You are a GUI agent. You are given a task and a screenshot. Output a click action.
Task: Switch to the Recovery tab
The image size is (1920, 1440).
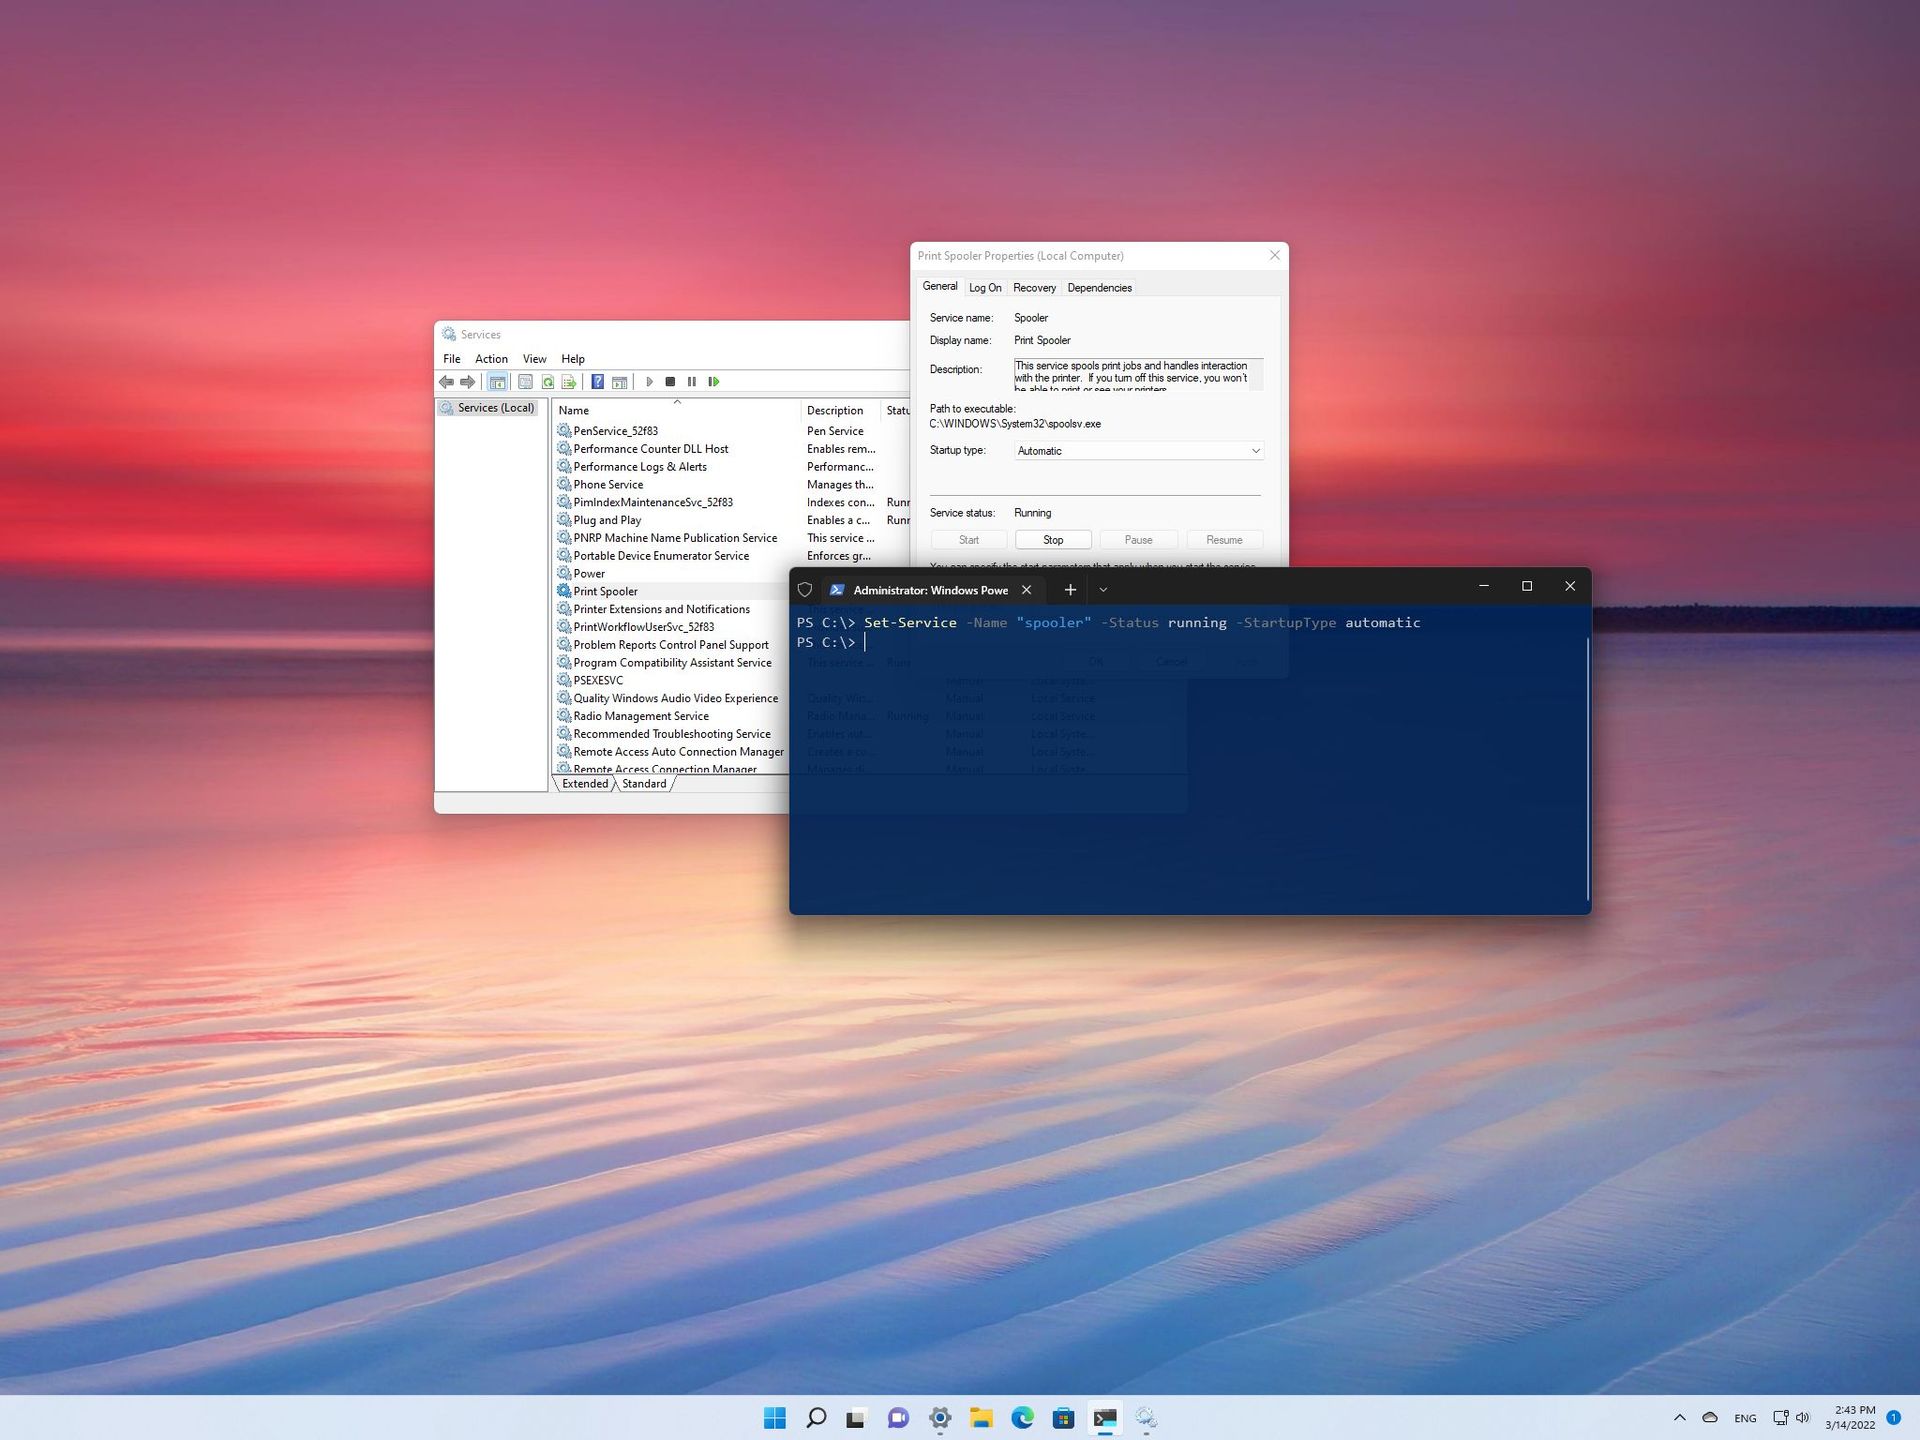pyautogui.click(x=1034, y=287)
